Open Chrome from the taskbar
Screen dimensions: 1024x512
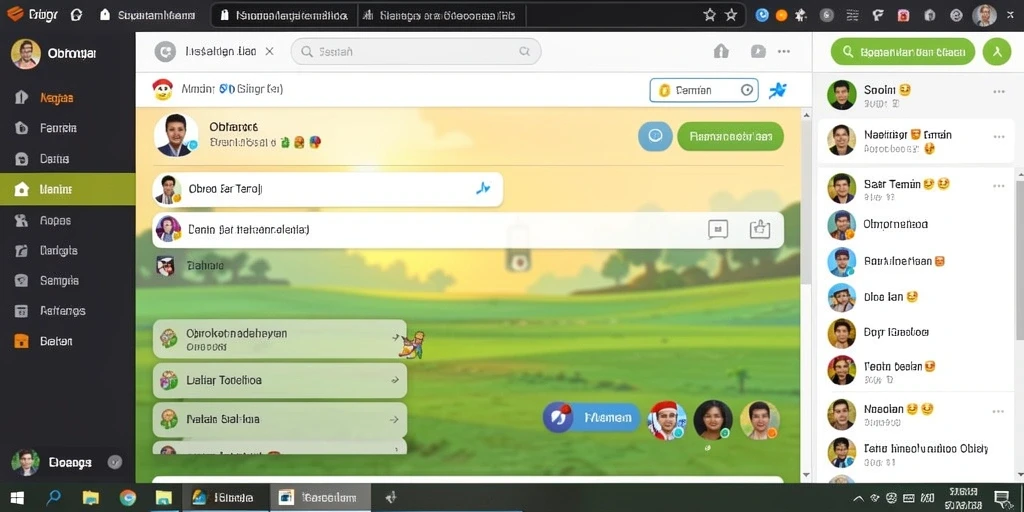click(127, 498)
